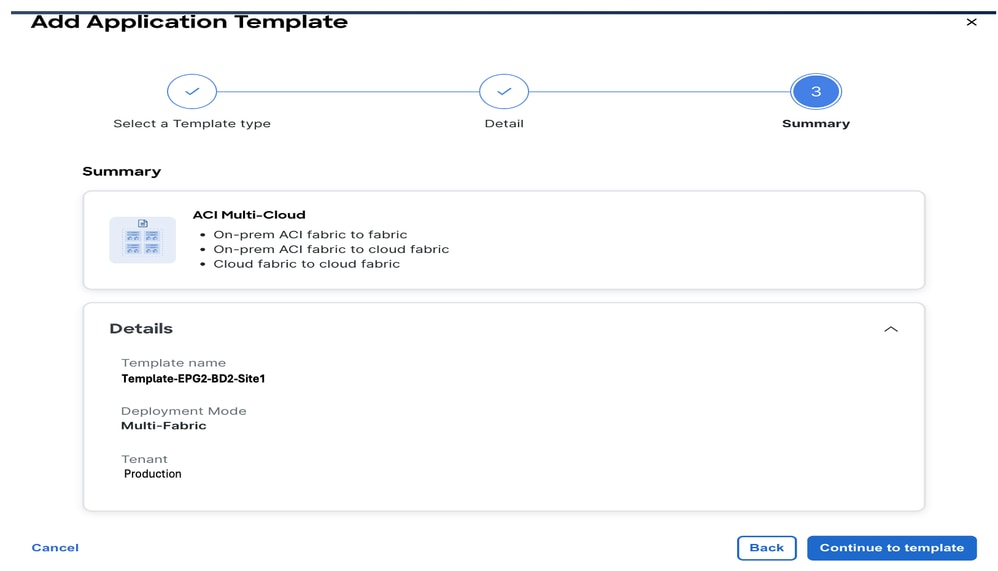The image size is (998, 571).
Task: Go back to the completed Detail step
Action: (x=503, y=92)
